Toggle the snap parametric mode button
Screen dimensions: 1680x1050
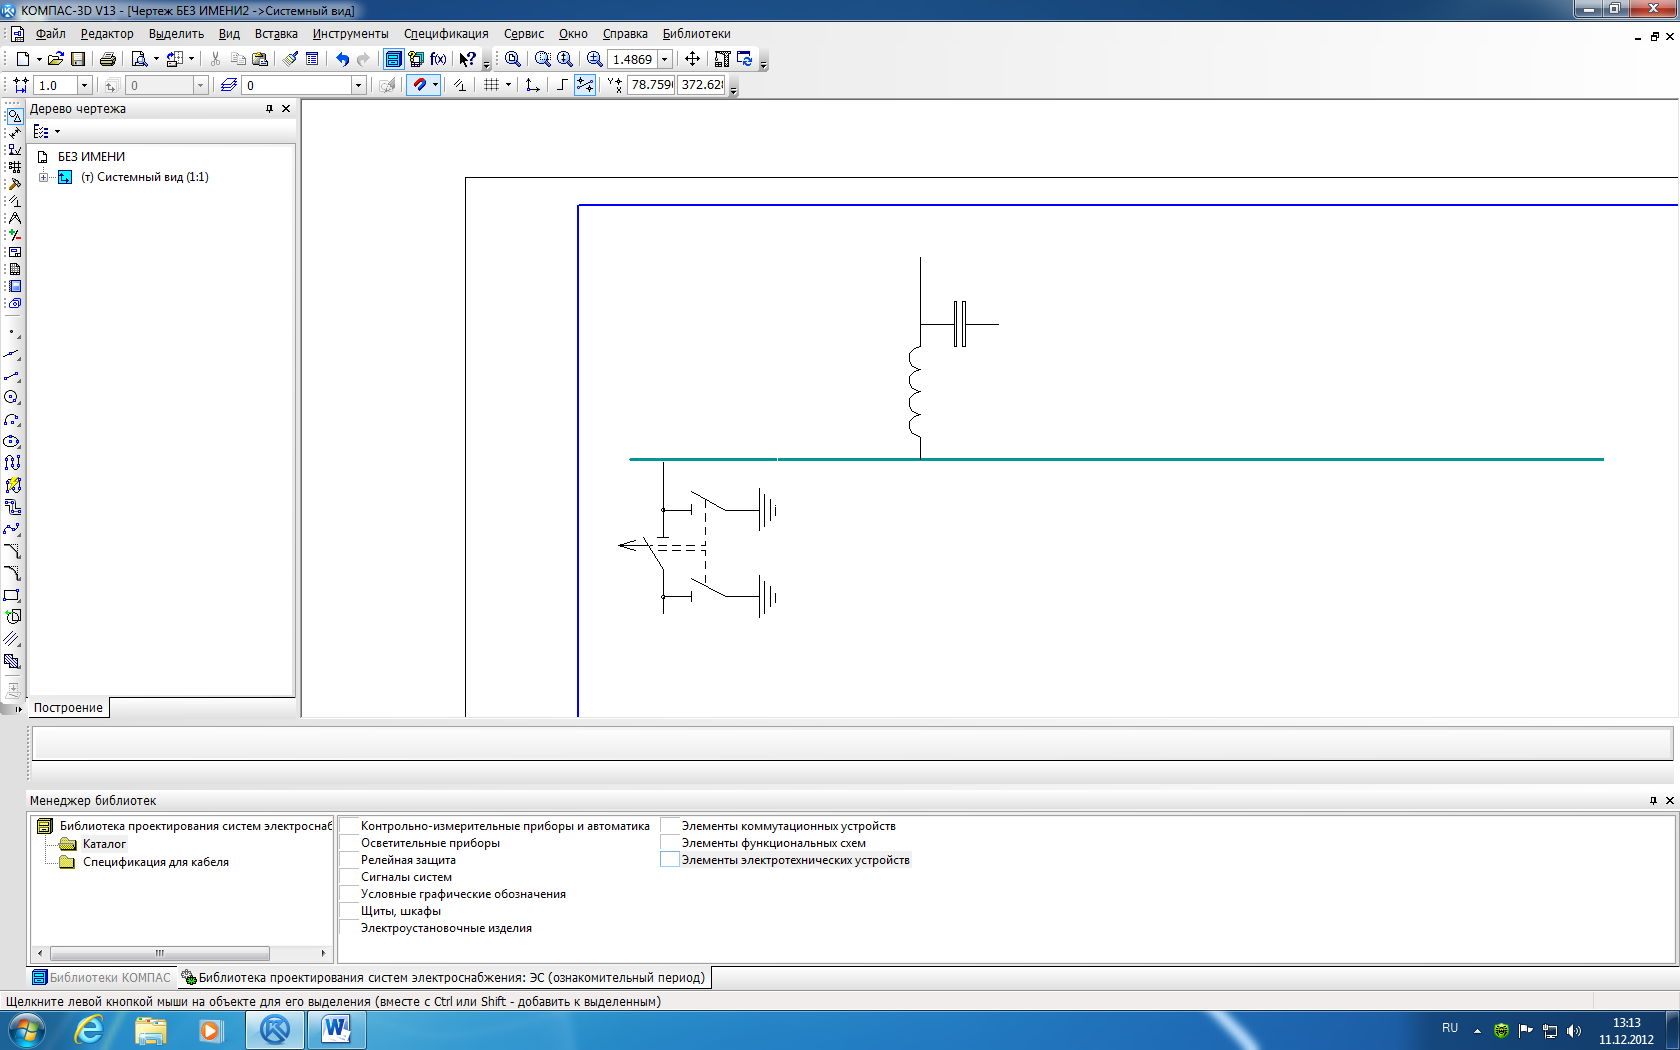click(585, 85)
